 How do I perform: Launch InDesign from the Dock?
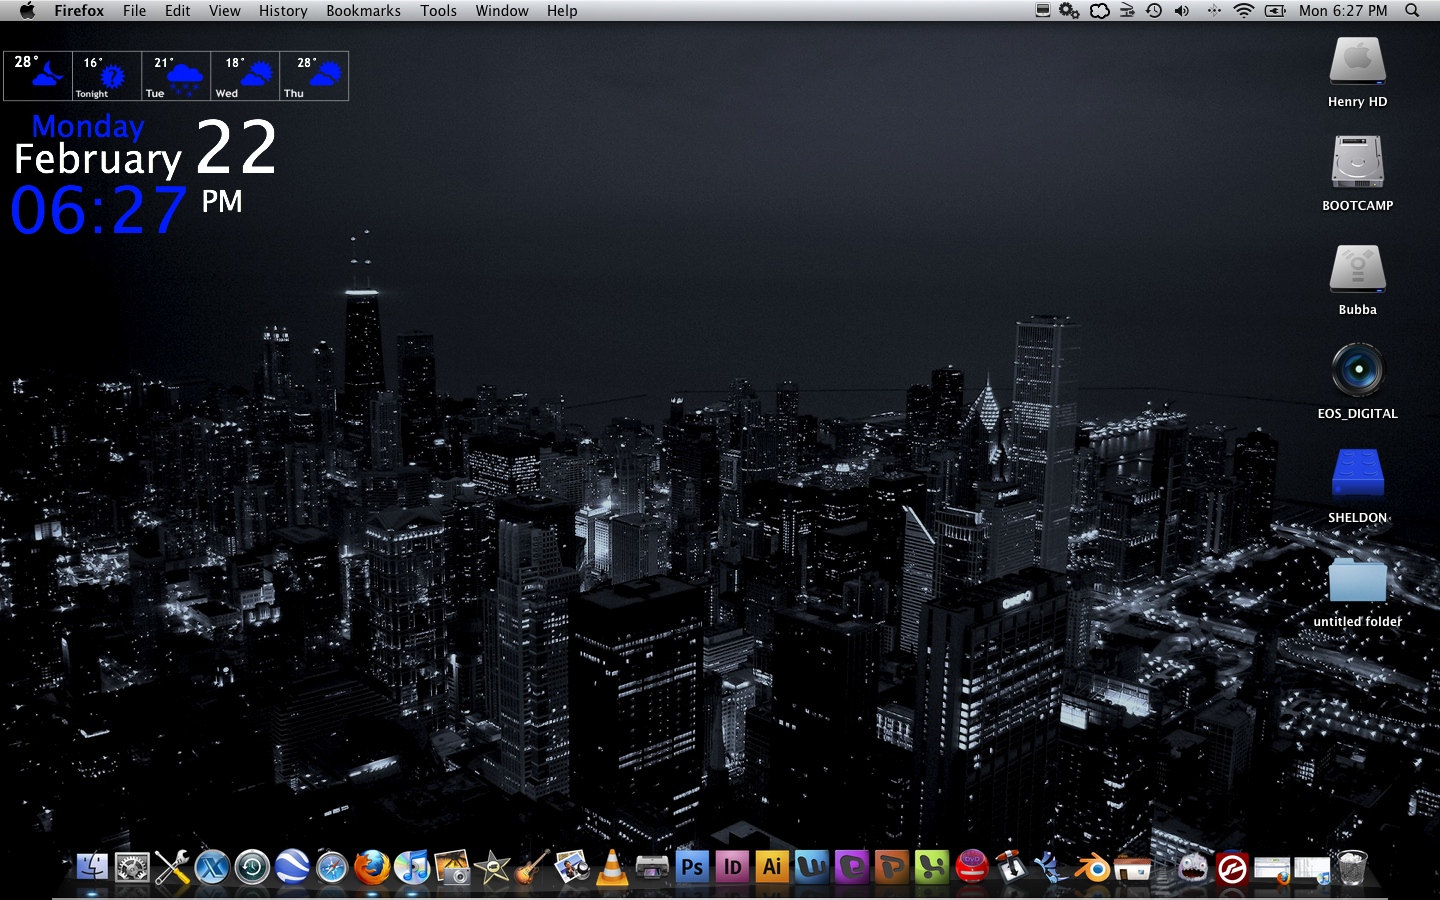coord(732,867)
